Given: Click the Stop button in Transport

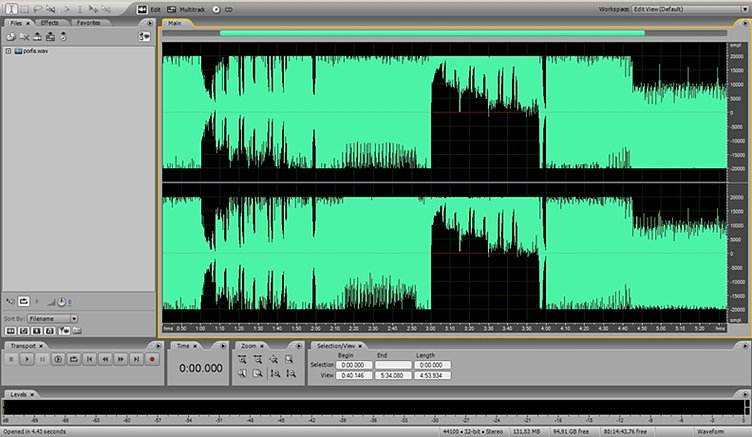Looking at the screenshot, I should tap(11, 358).
